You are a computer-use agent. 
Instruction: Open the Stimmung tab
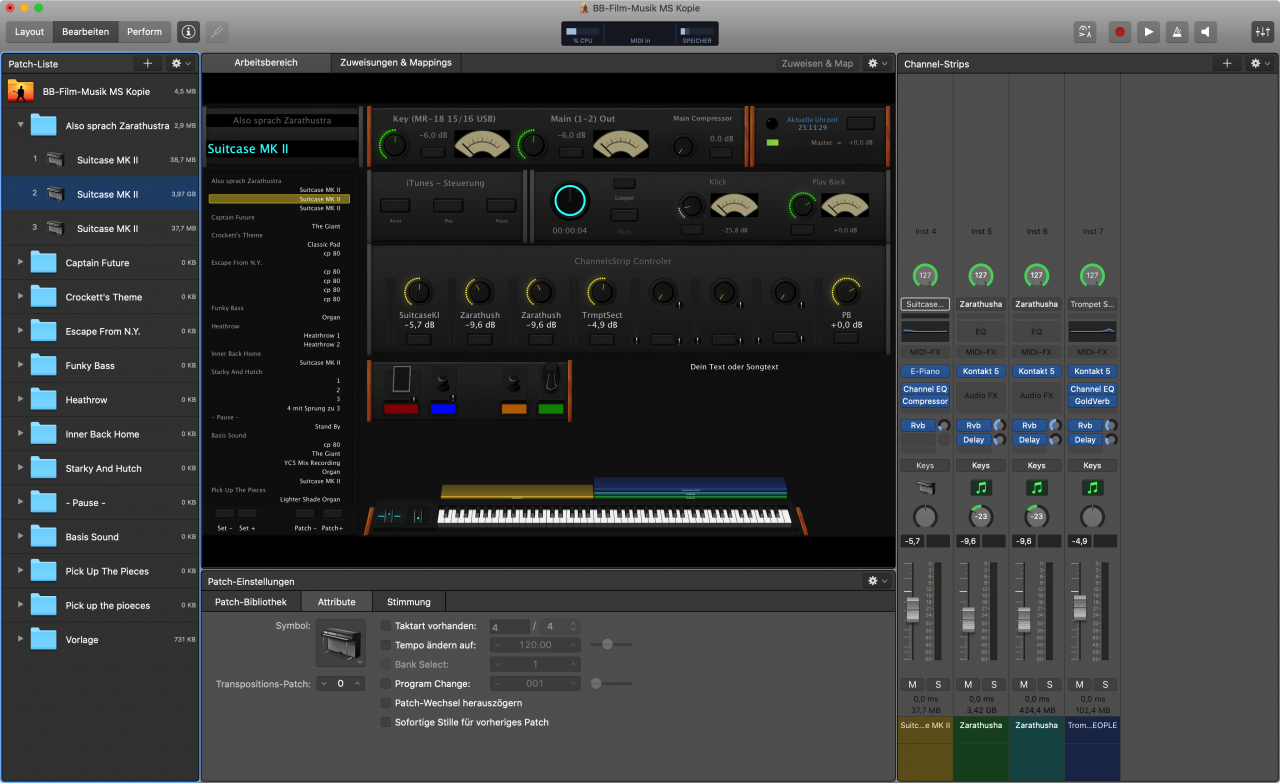[409, 602]
